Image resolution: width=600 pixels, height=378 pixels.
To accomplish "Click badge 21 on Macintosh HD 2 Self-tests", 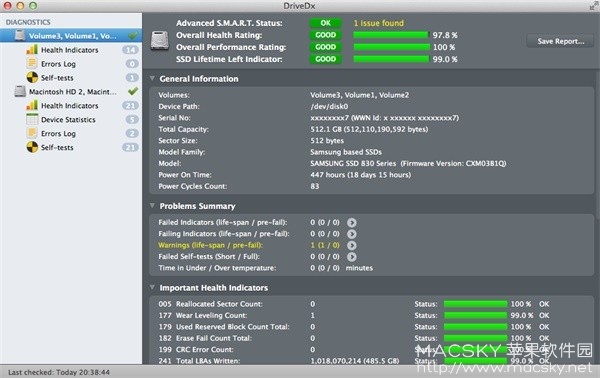I will [130, 147].
